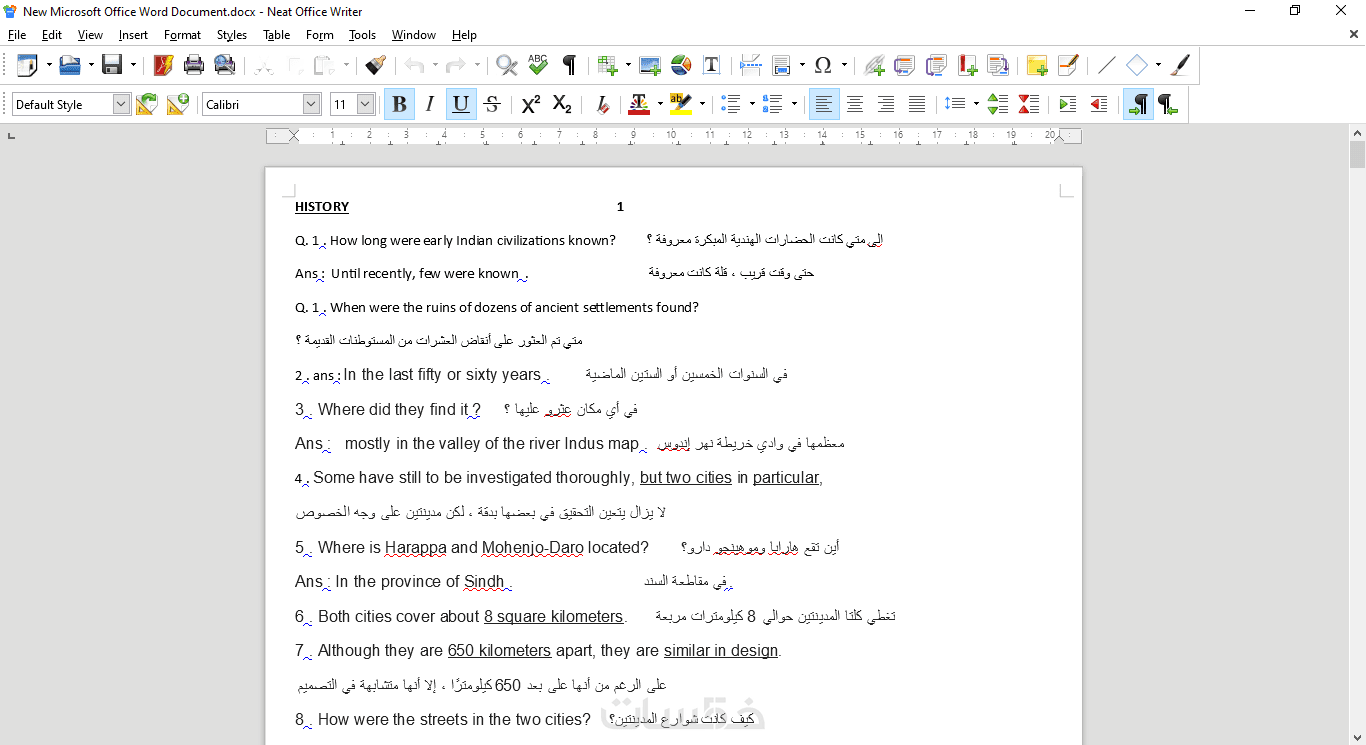Click the Insert Line tool
The image size is (1366, 745).
1107,66
